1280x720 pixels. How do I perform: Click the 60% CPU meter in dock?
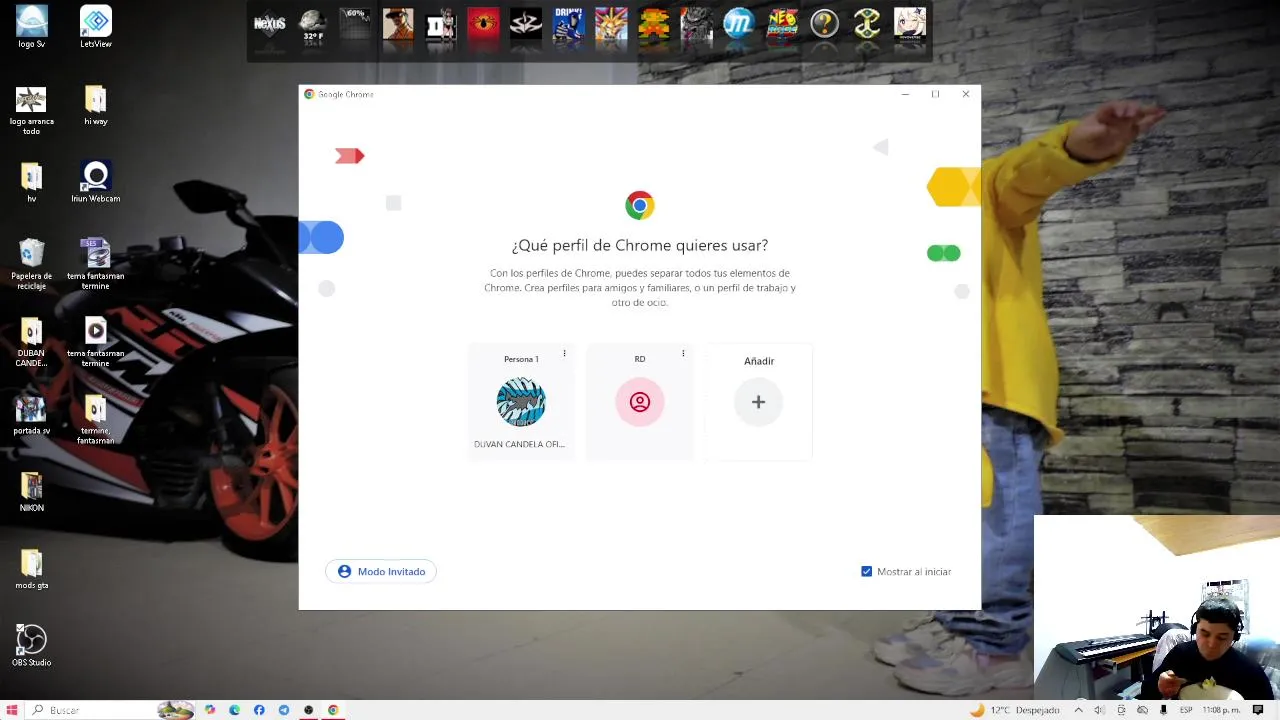(355, 24)
